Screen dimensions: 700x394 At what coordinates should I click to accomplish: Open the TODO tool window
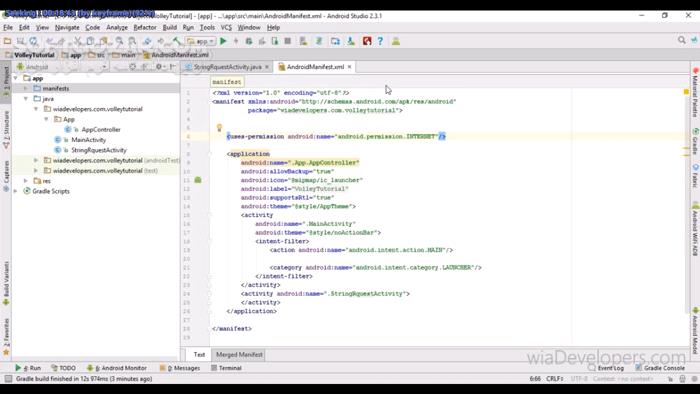tap(63, 368)
